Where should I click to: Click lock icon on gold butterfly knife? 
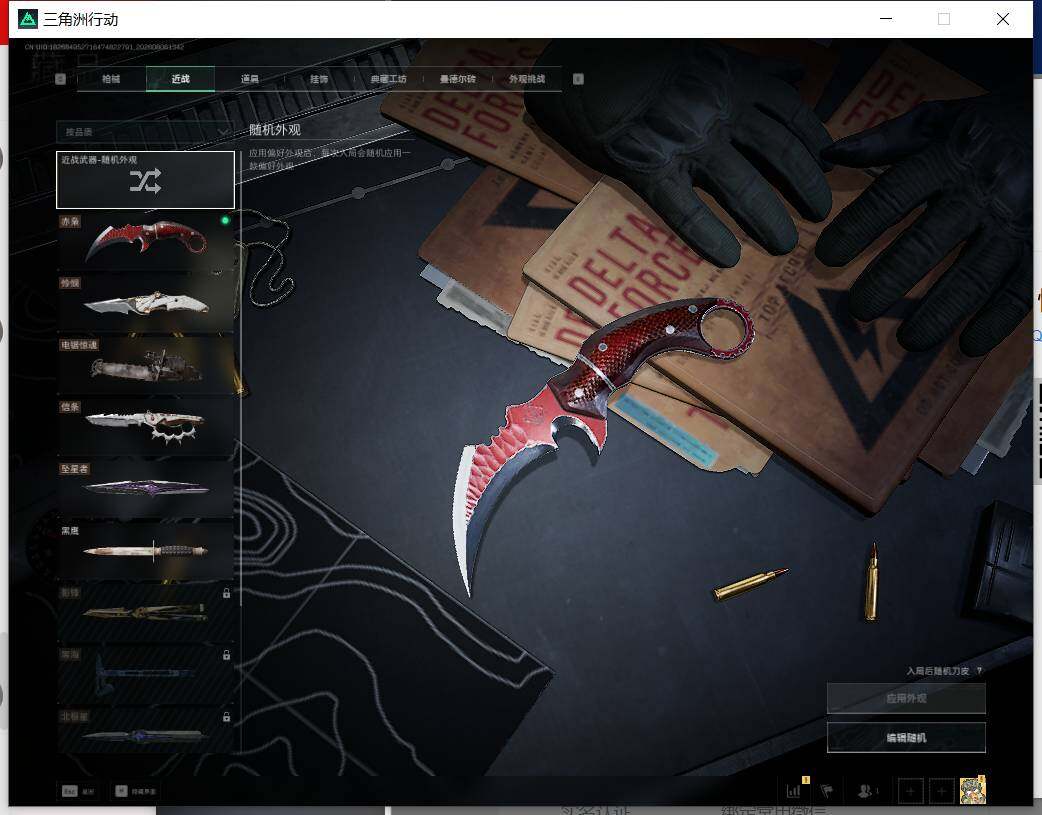click(227, 593)
